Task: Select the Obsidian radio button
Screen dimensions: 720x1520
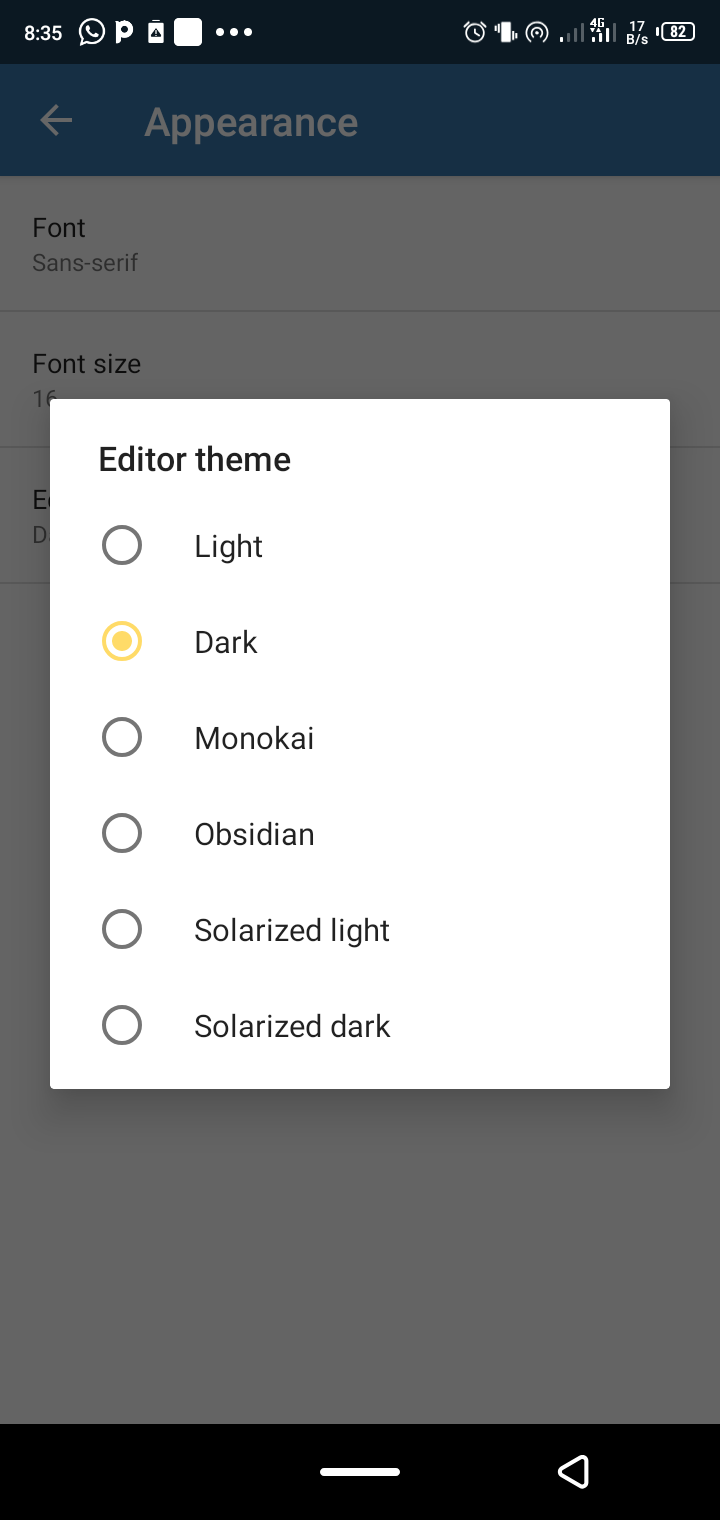Action: point(122,834)
